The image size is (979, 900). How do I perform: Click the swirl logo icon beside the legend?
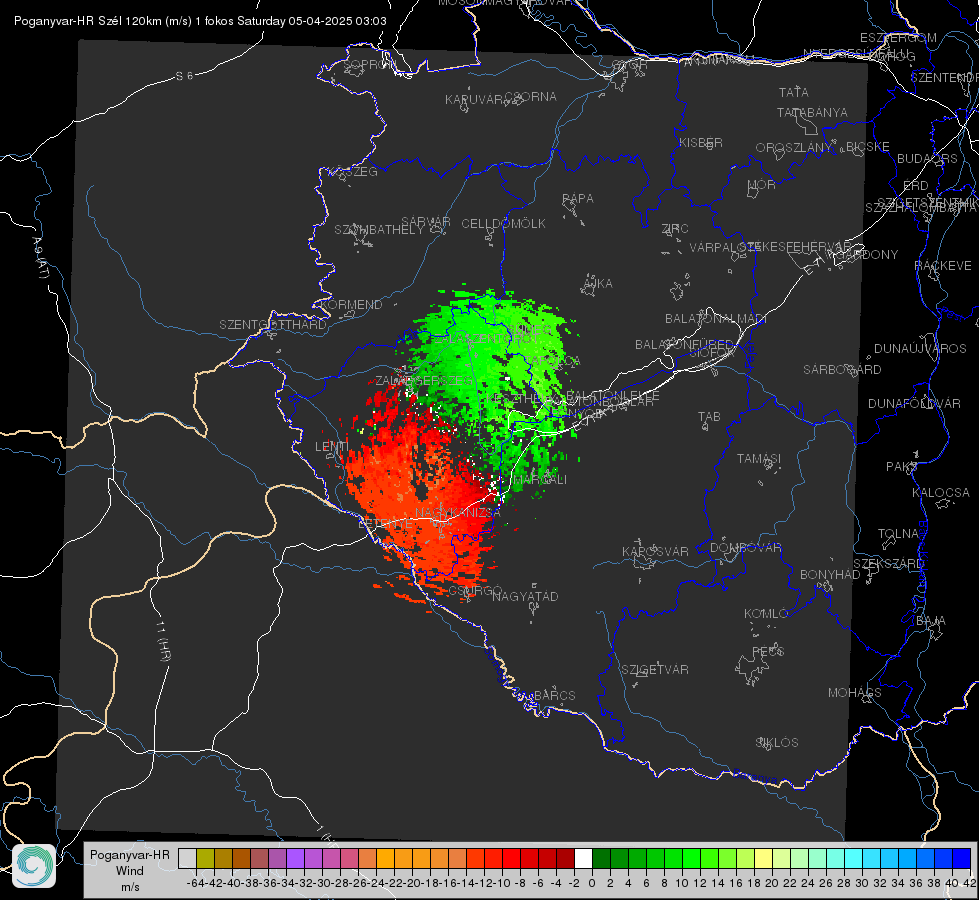(34, 866)
